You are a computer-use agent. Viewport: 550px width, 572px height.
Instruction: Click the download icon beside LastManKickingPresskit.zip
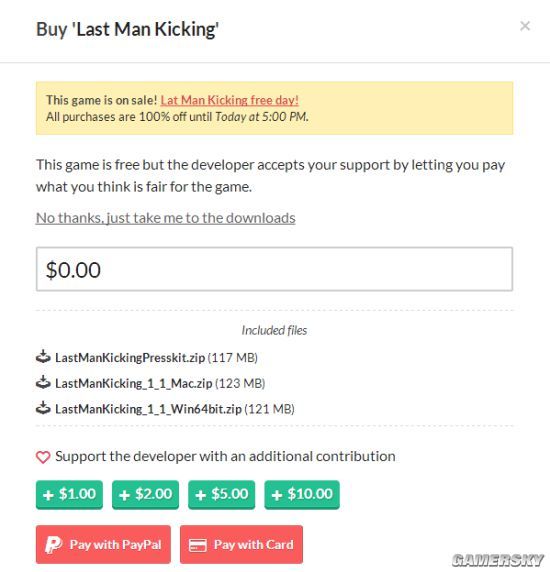tap(43, 357)
